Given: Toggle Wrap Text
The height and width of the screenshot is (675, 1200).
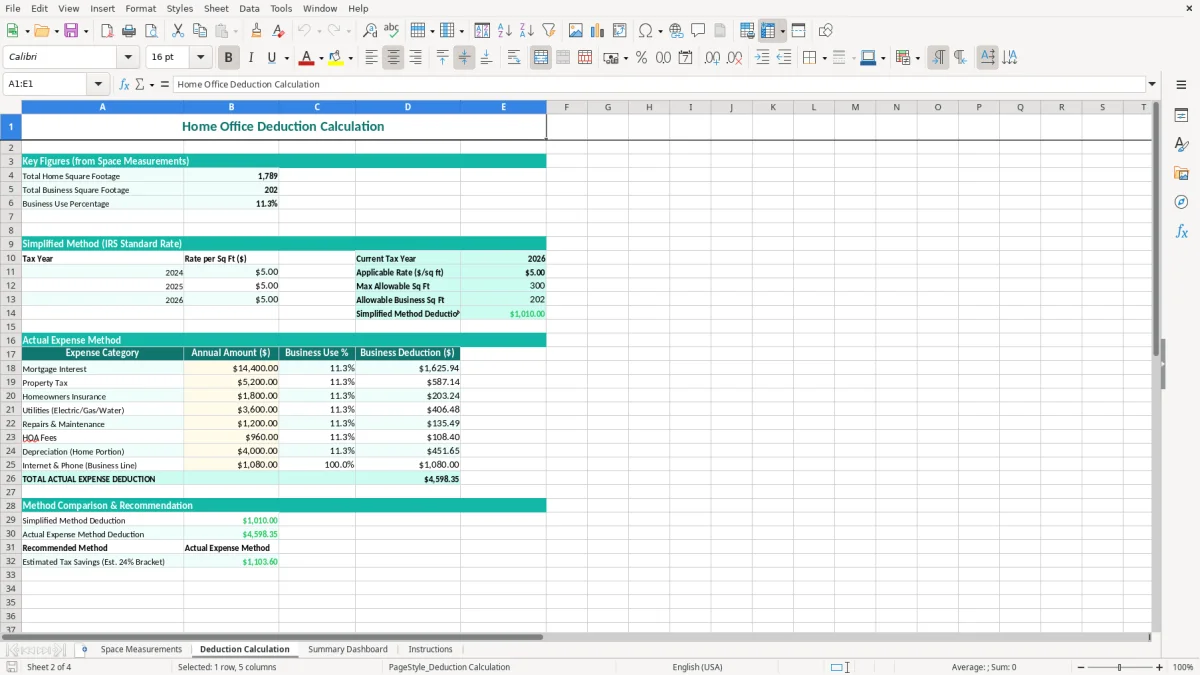Looking at the screenshot, I should click(x=514, y=58).
